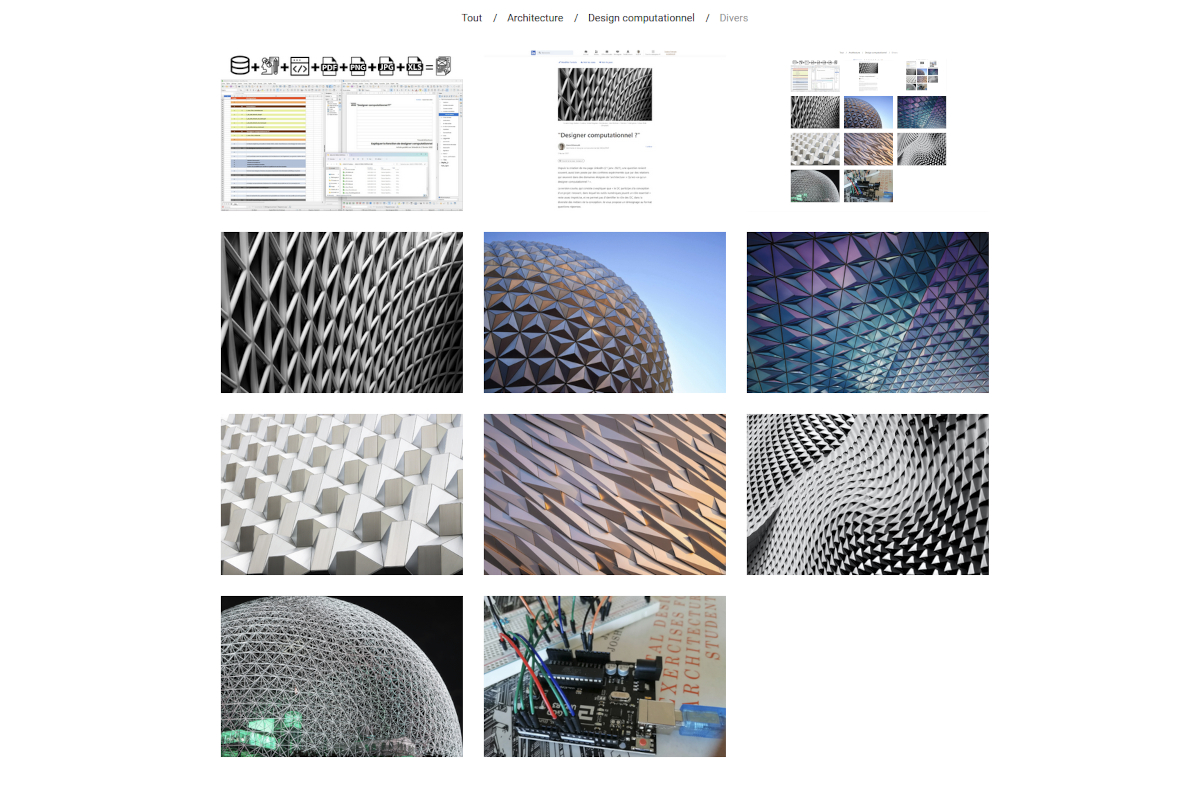View the geodesic sphere against blue sky

(x=605, y=312)
